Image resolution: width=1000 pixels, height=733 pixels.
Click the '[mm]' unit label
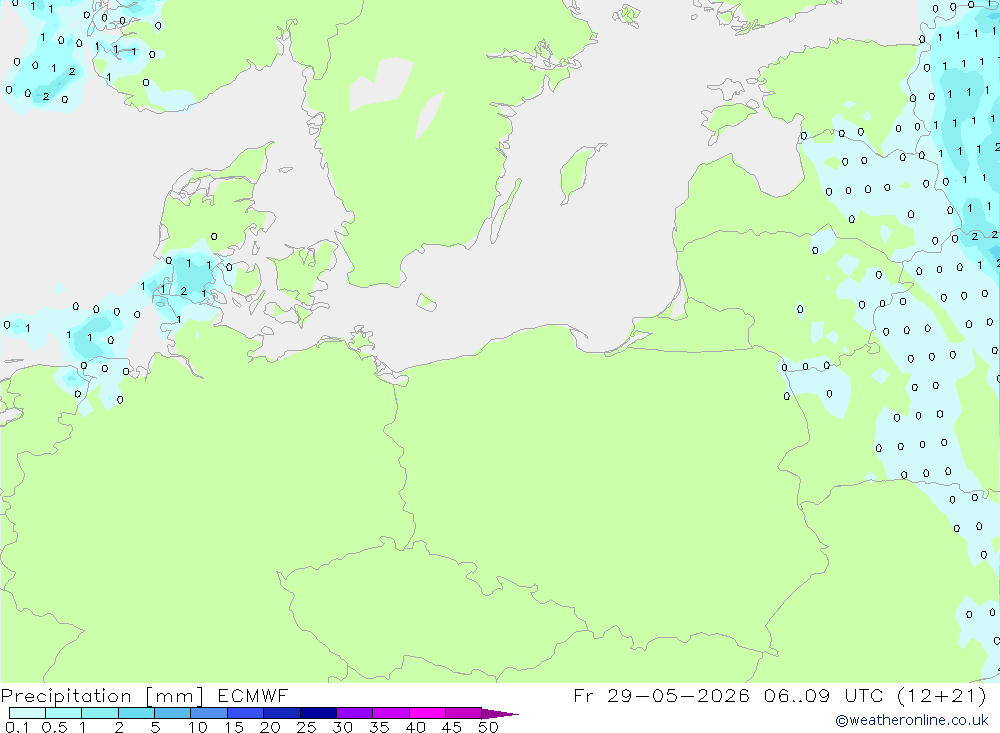(x=175, y=696)
